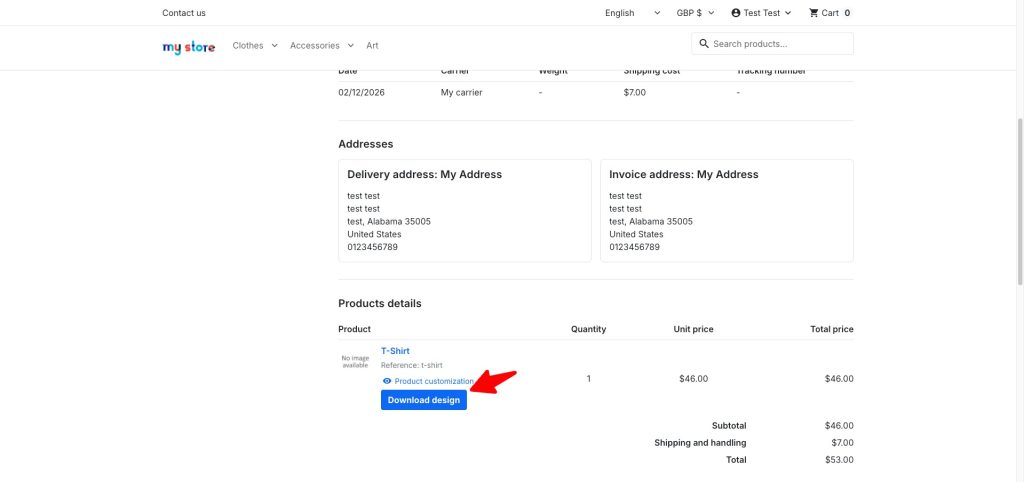1024x482 pixels.
Task: Expand the chevron next to Accessories
Action: 351,46
